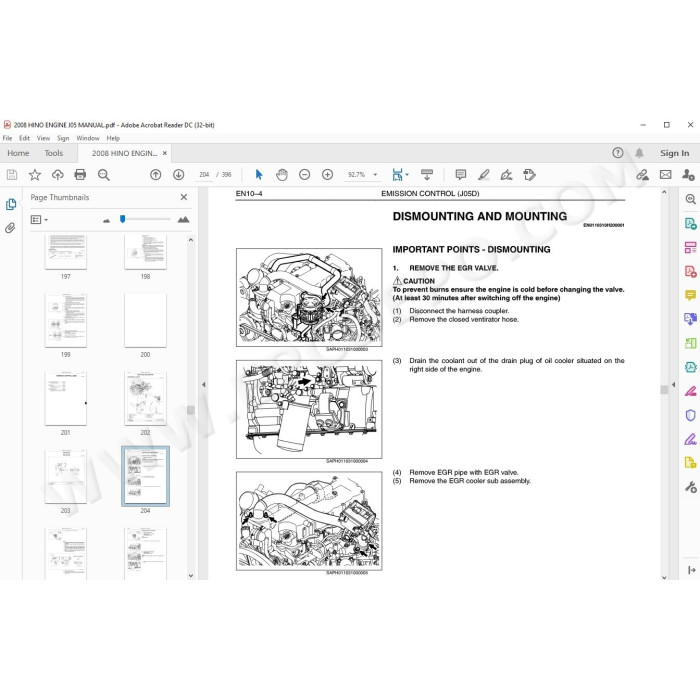Image resolution: width=700 pixels, height=700 pixels.
Task: Enlarge thumbnails with large mountain icon
Action: tap(183, 220)
